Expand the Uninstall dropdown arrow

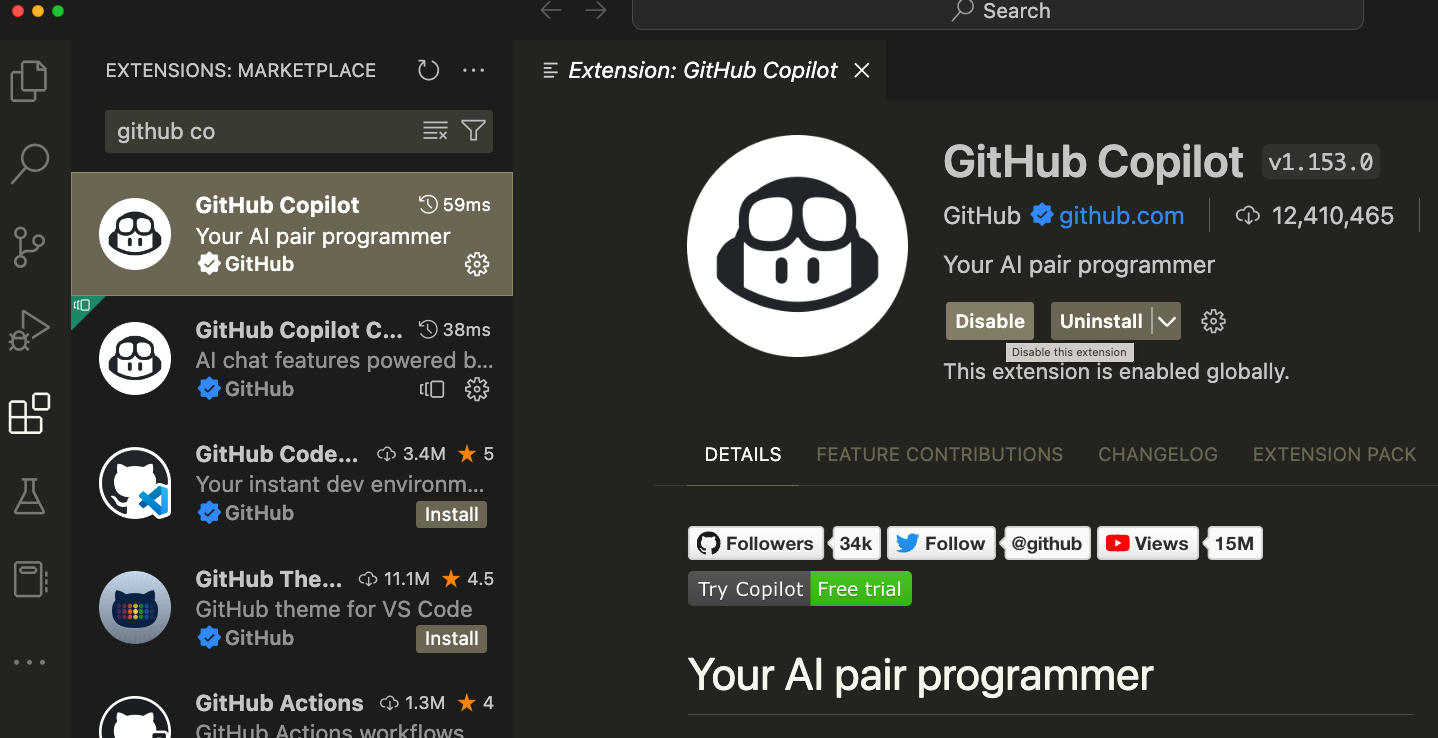point(1166,321)
